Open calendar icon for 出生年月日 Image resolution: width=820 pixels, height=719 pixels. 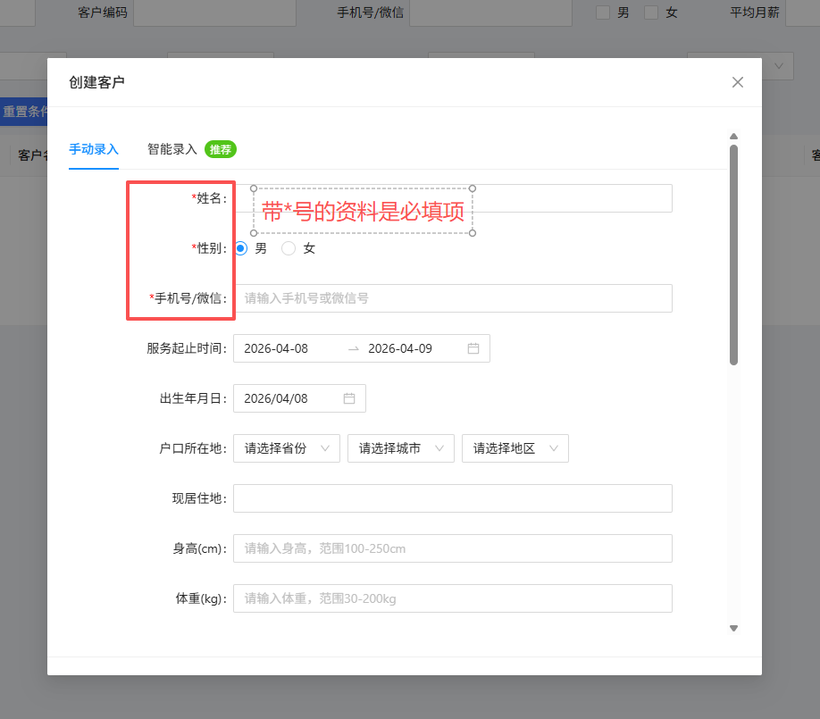point(349,398)
